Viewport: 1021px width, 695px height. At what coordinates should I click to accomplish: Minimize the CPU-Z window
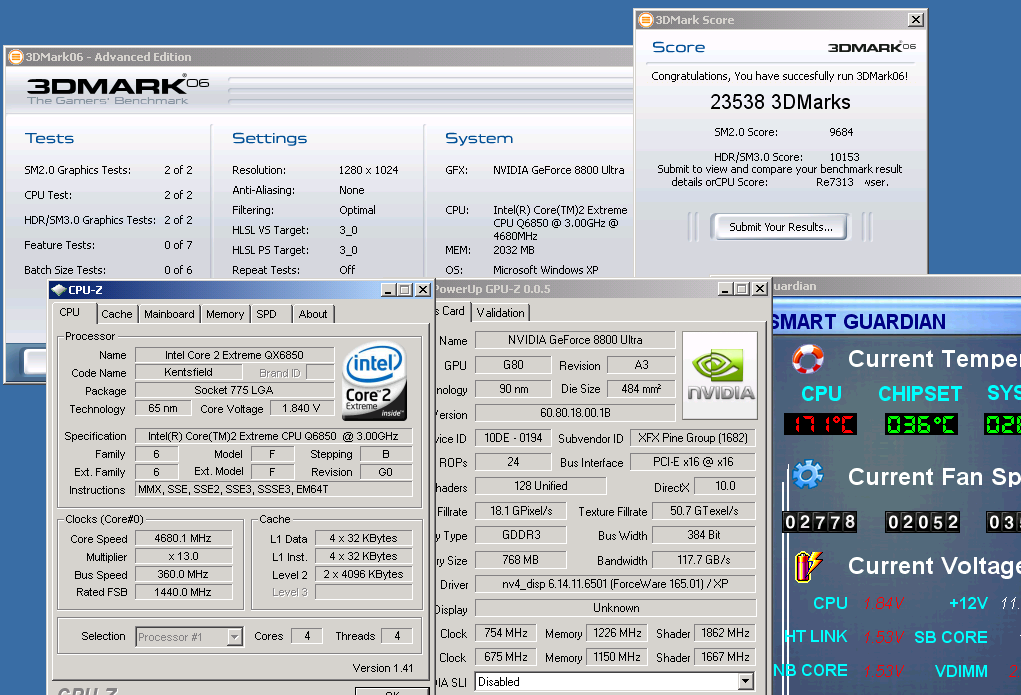coord(389,290)
